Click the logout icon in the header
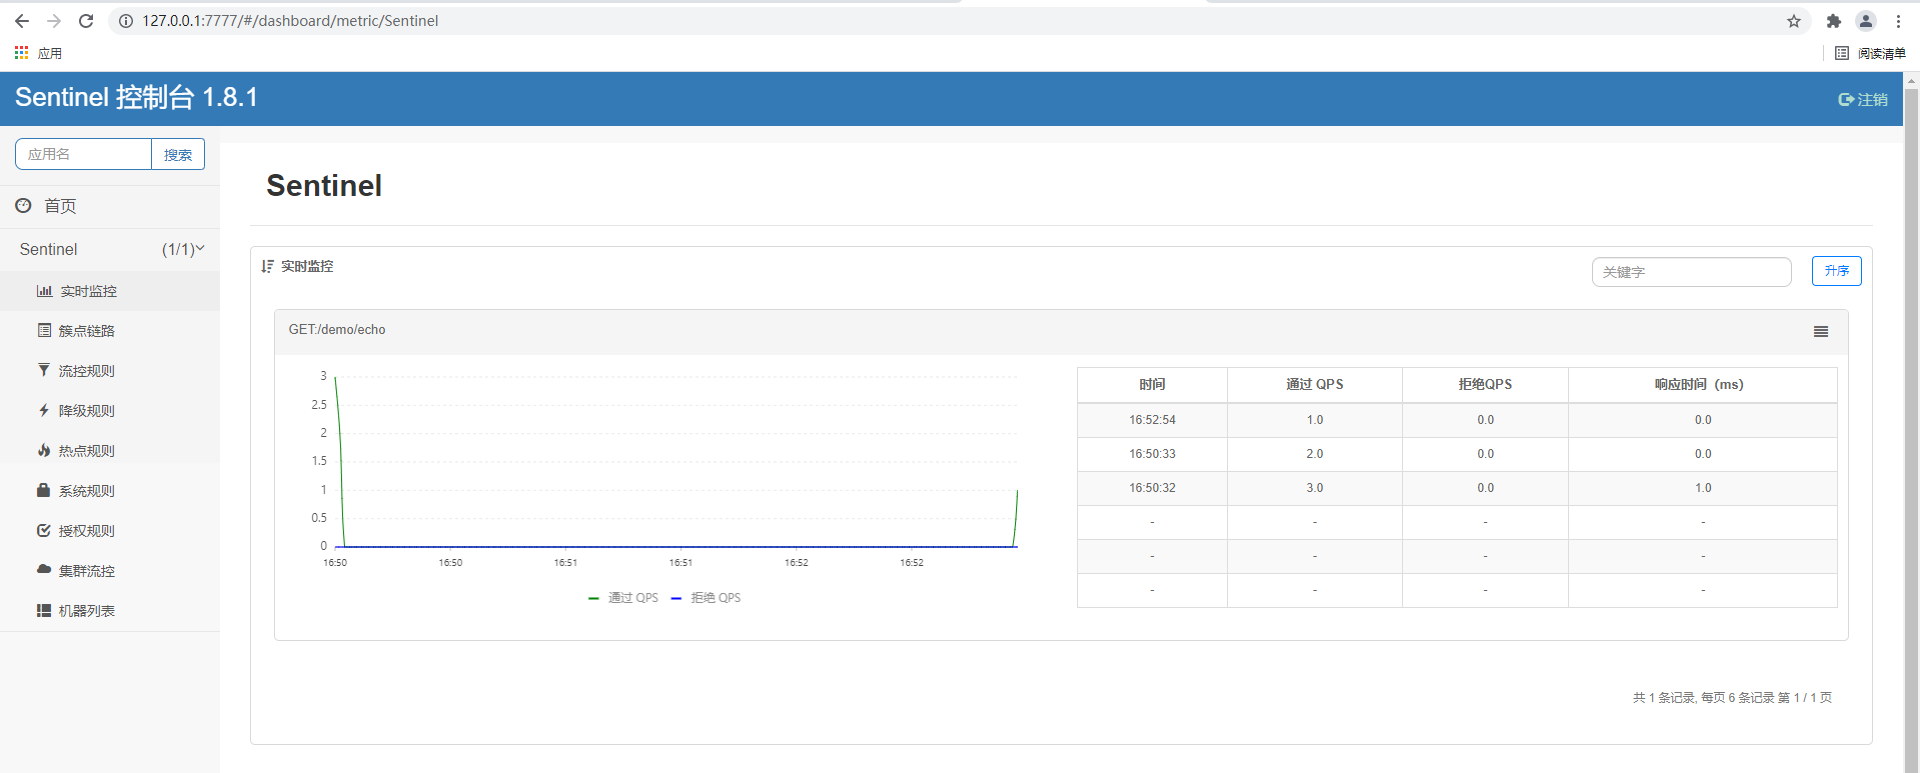The width and height of the screenshot is (1920, 773). pyautogui.click(x=1846, y=100)
